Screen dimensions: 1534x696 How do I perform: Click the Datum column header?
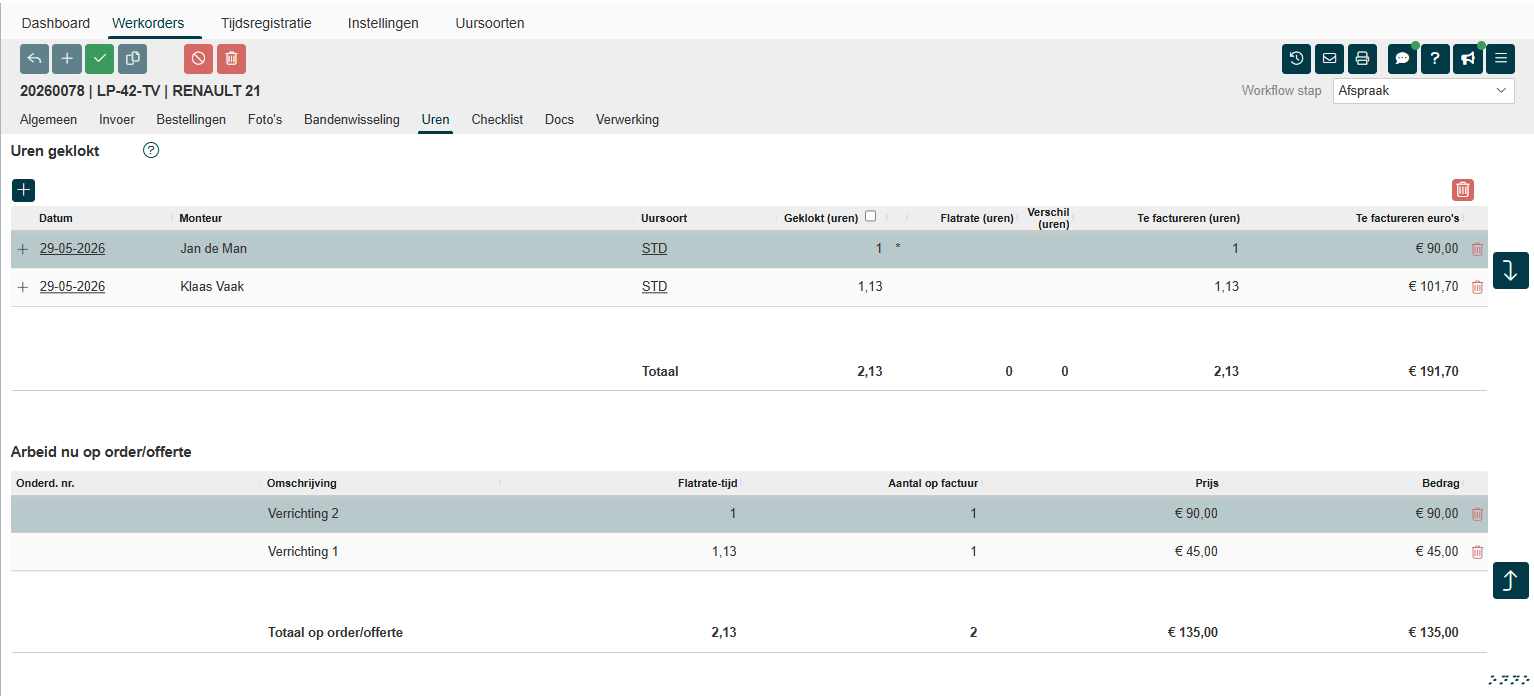[x=56, y=218]
